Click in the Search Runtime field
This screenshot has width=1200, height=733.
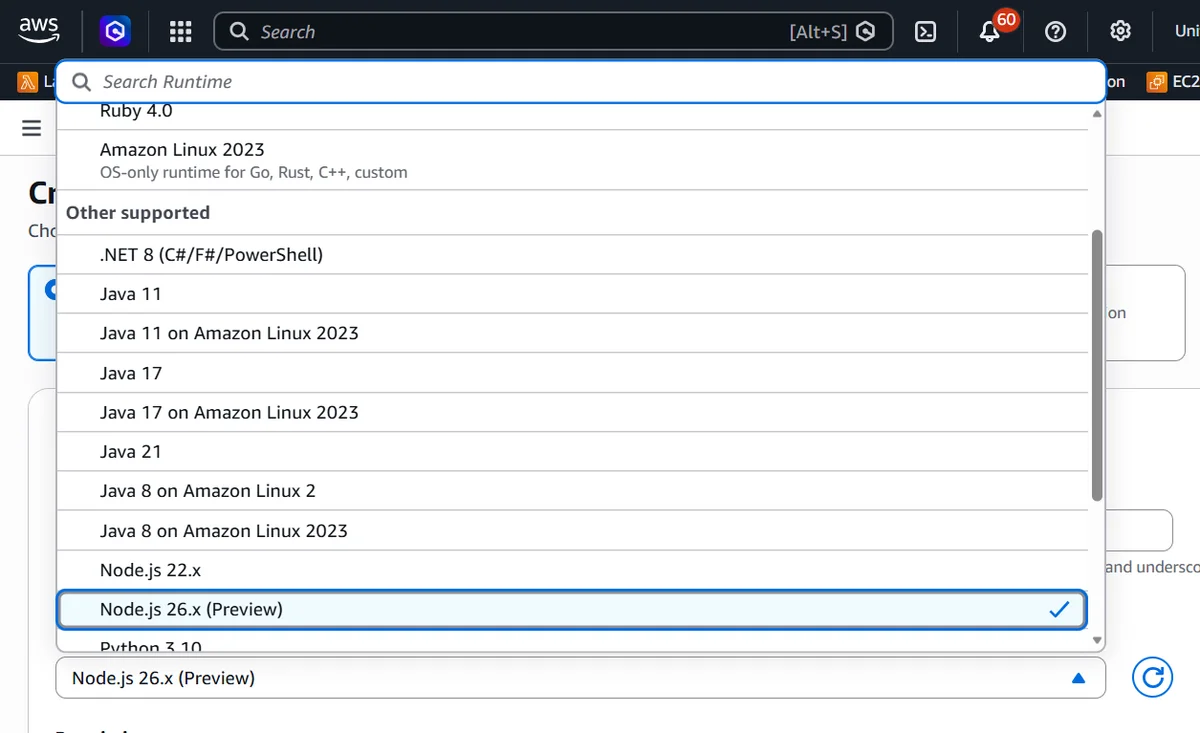[x=580, y=82]
